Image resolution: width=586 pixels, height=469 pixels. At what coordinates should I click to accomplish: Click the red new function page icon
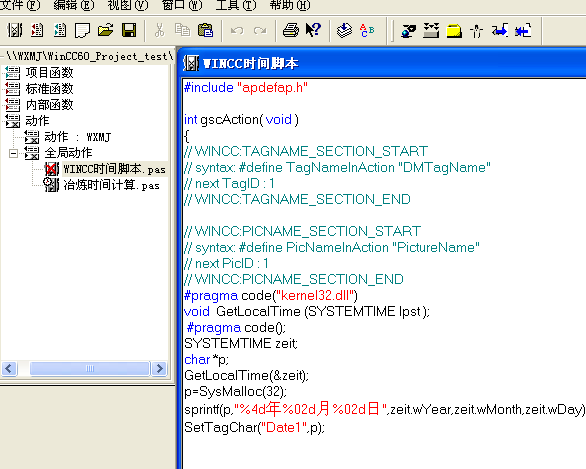(x=37, y=30)
